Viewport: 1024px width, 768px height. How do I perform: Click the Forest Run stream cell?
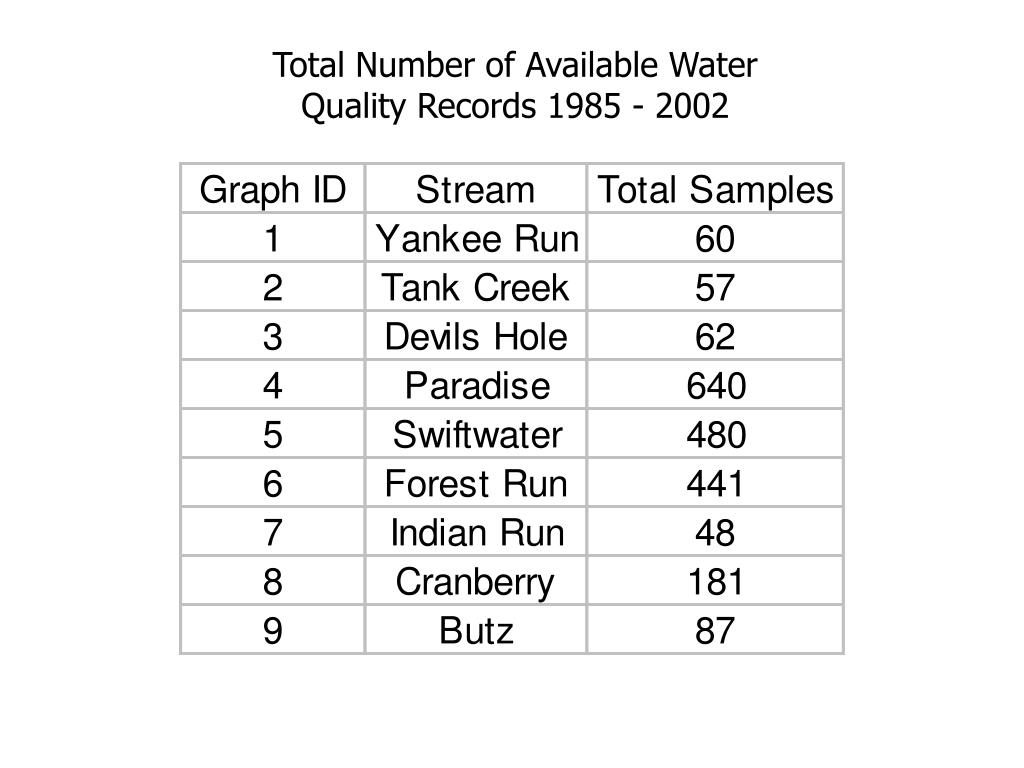(475, 483)
